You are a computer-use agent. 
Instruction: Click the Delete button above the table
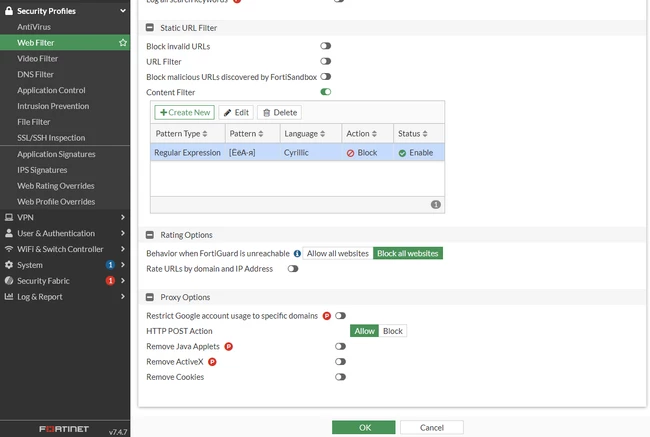point(280,112)
